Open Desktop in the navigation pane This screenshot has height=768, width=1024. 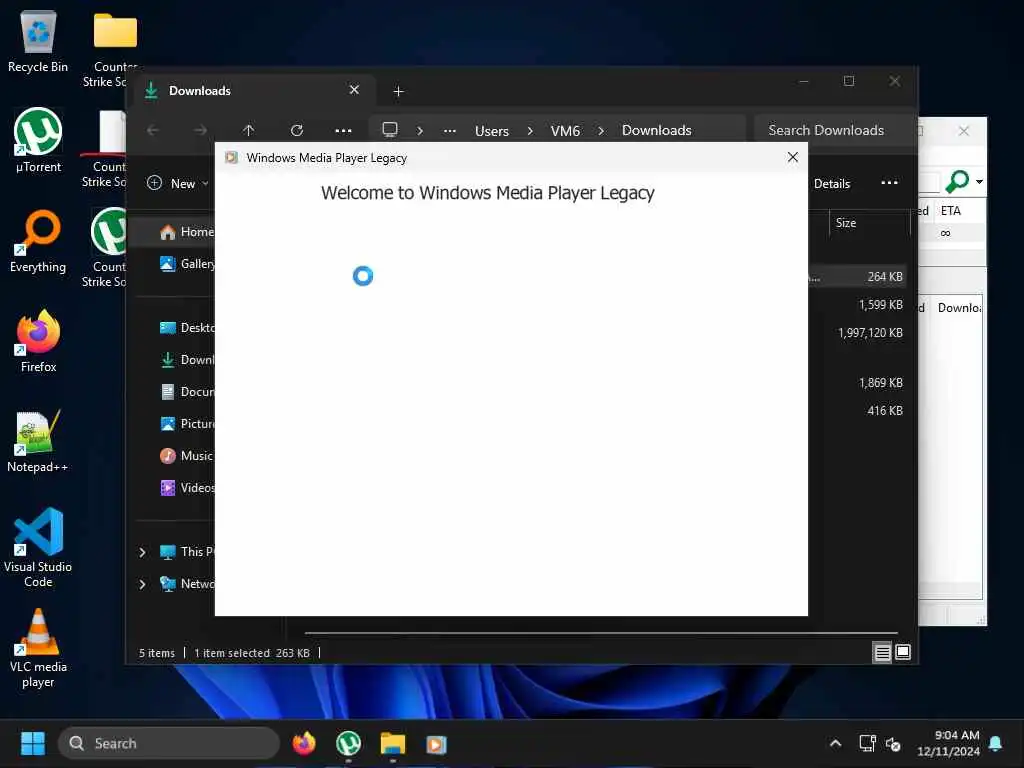tap(186, 328)
